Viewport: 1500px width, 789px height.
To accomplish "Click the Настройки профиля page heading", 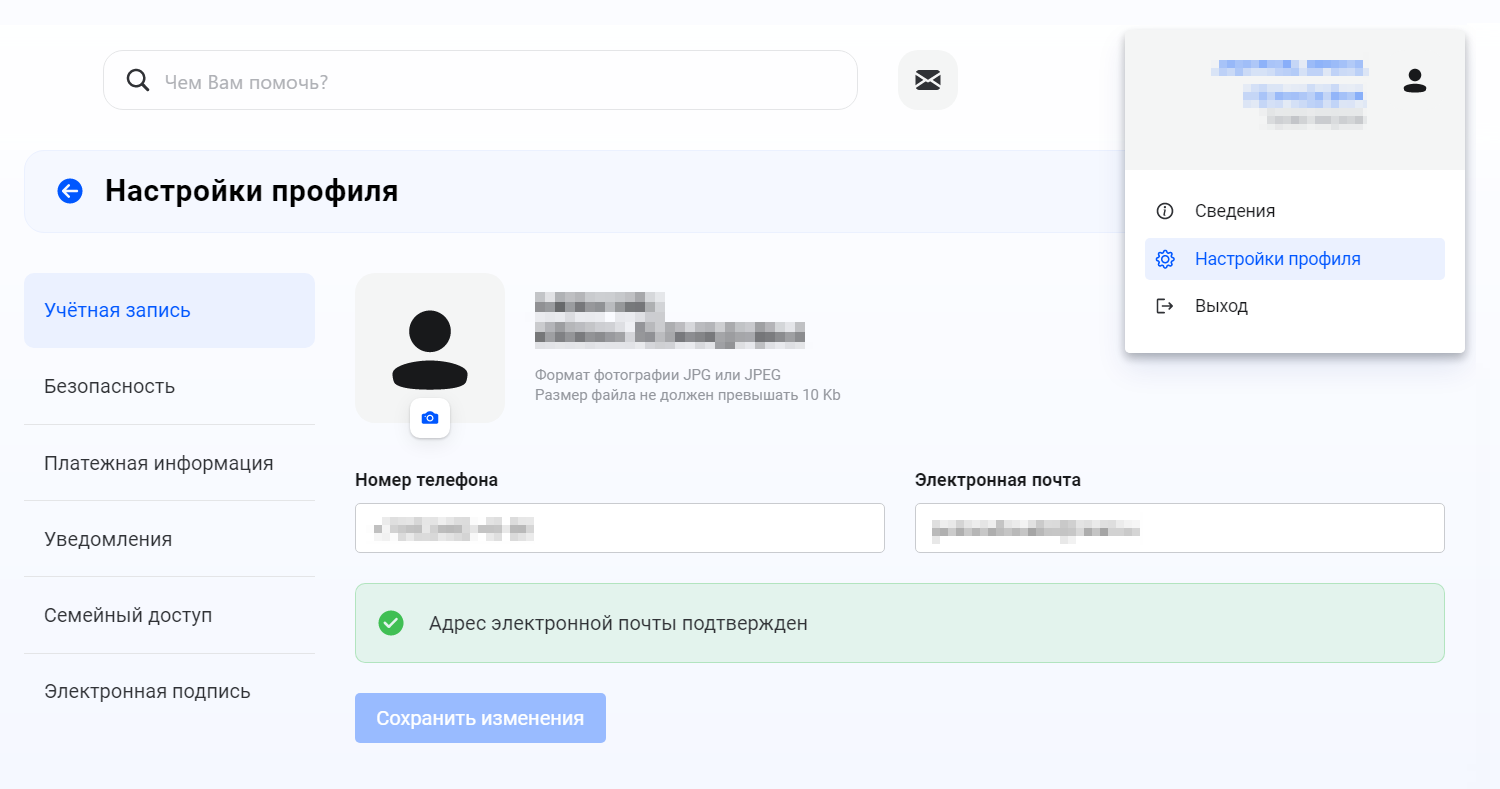I will 252,191.
